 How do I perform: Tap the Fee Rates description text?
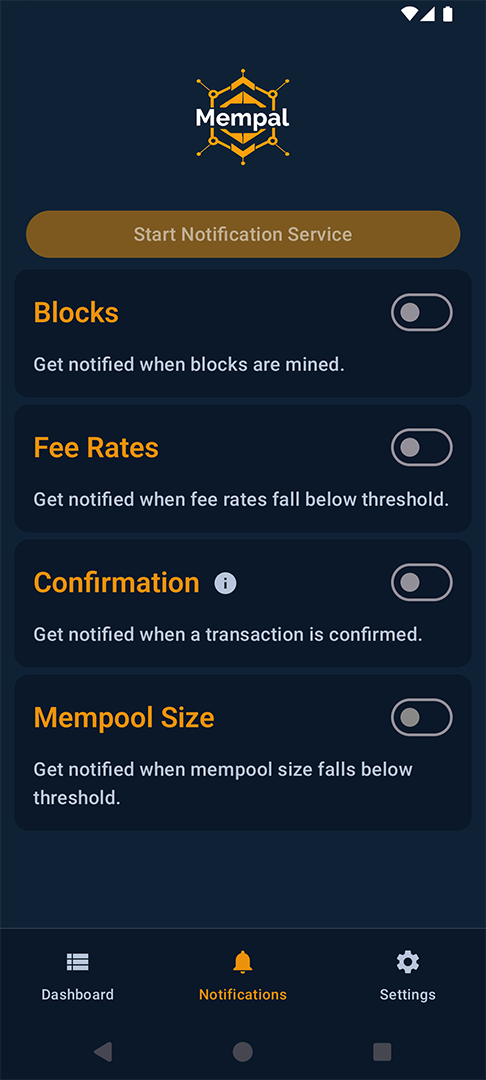[241, 499]
